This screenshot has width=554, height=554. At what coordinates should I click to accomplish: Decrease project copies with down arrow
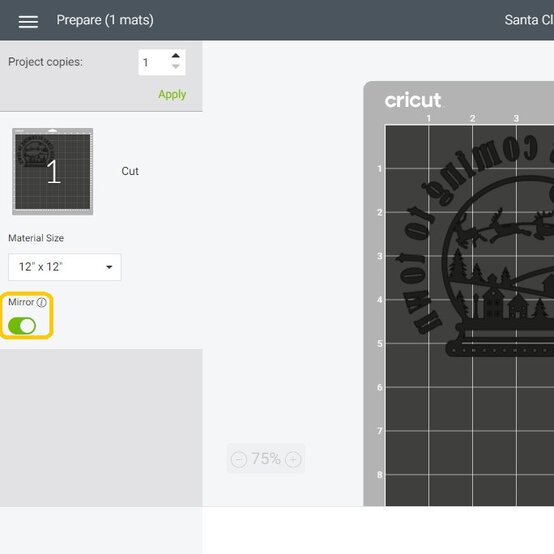click(176, 66)
